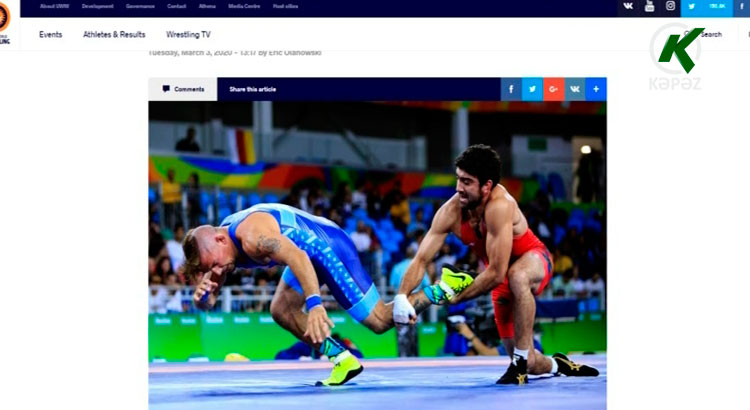Go to Wrestling TV
Image resolution: width=750 pixels, height=410 pixels.
pos(188,34)
